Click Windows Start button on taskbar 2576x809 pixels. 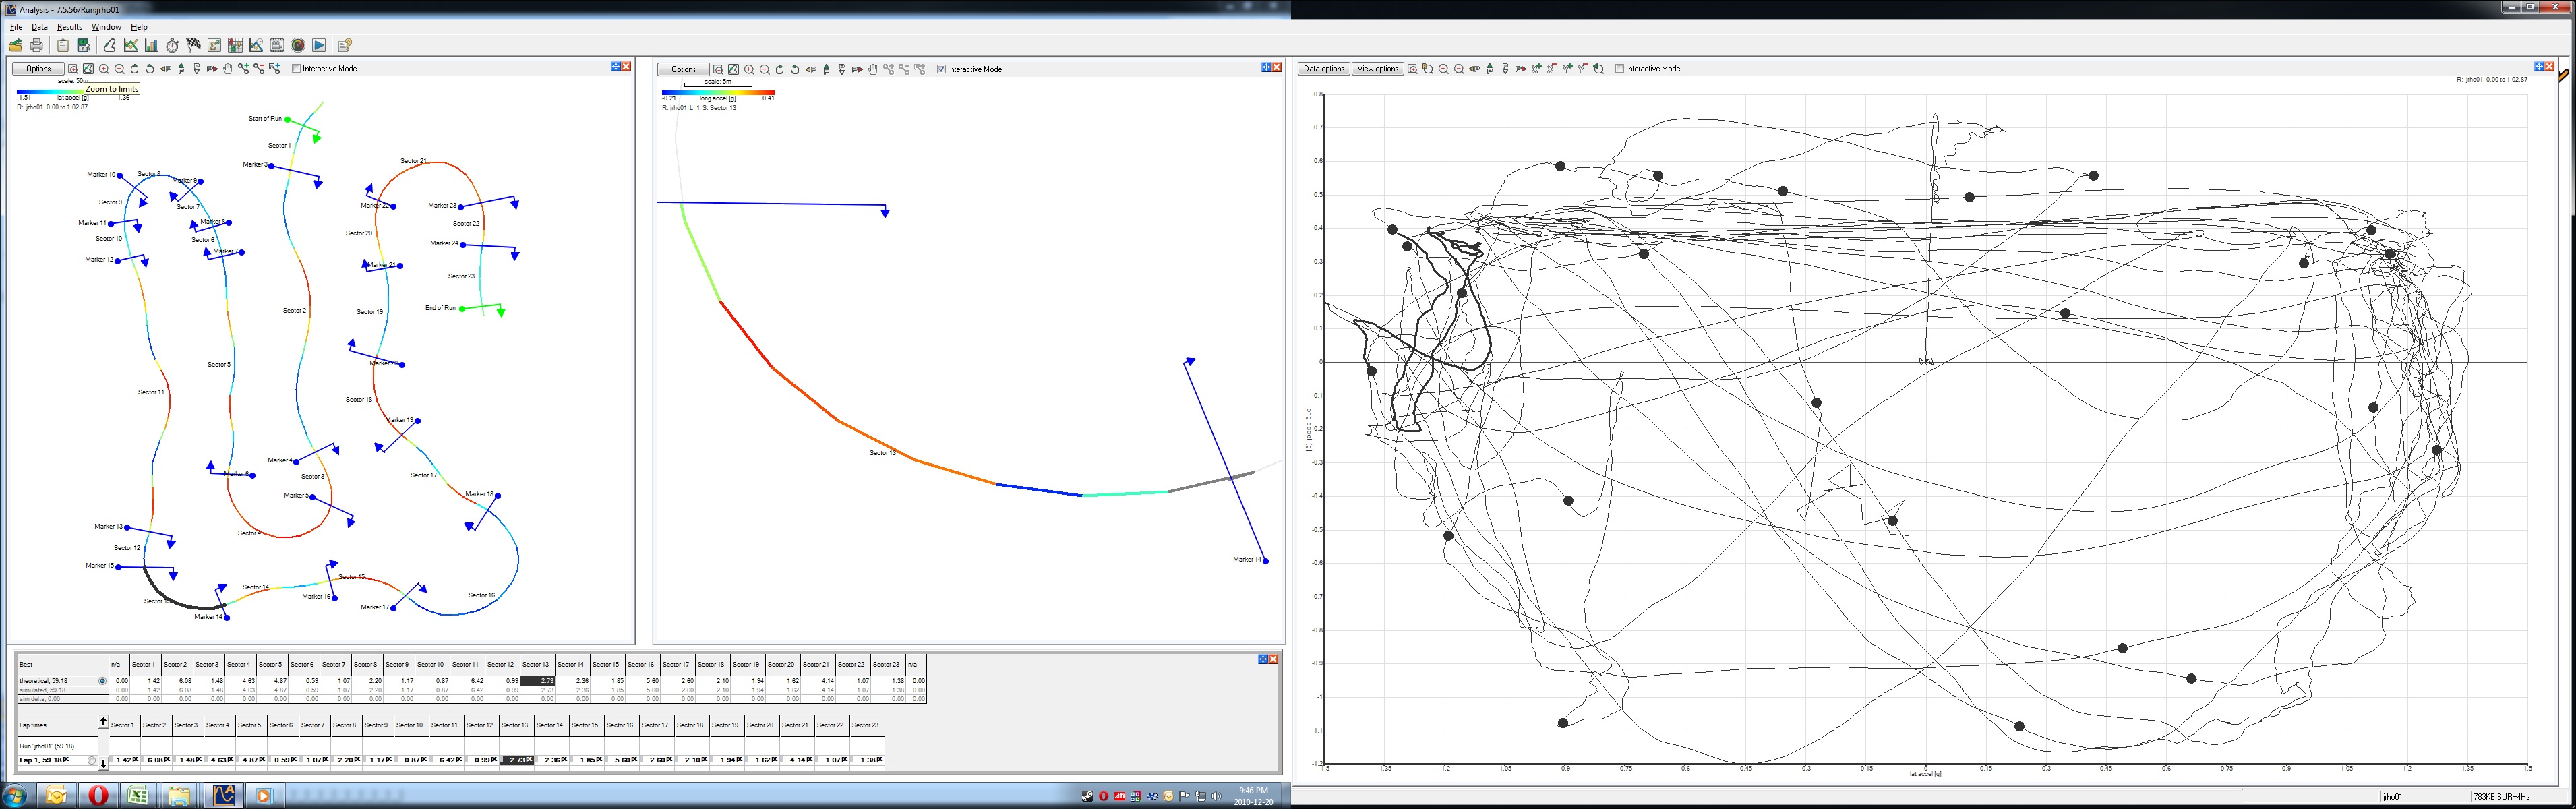coord(16,796)
